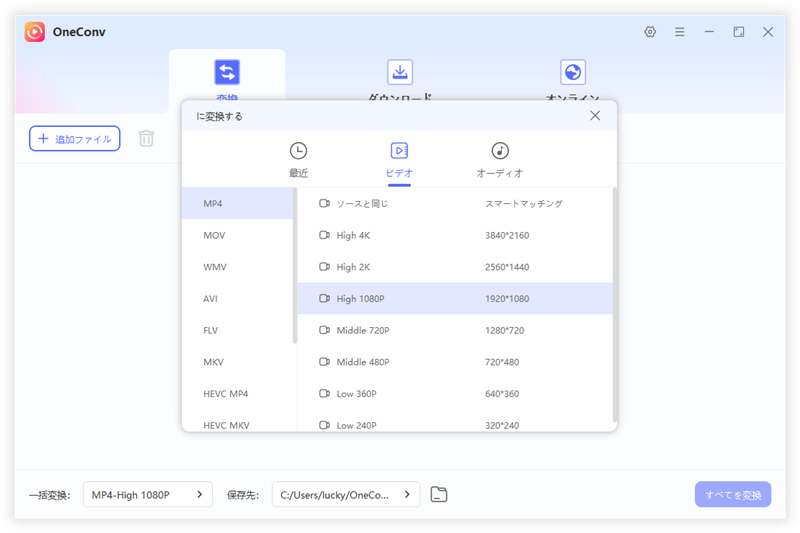Image resolution: width=800 pixels, height=533 pixels.
Task: Select Middle 480P preset
Action: [455, 362]
